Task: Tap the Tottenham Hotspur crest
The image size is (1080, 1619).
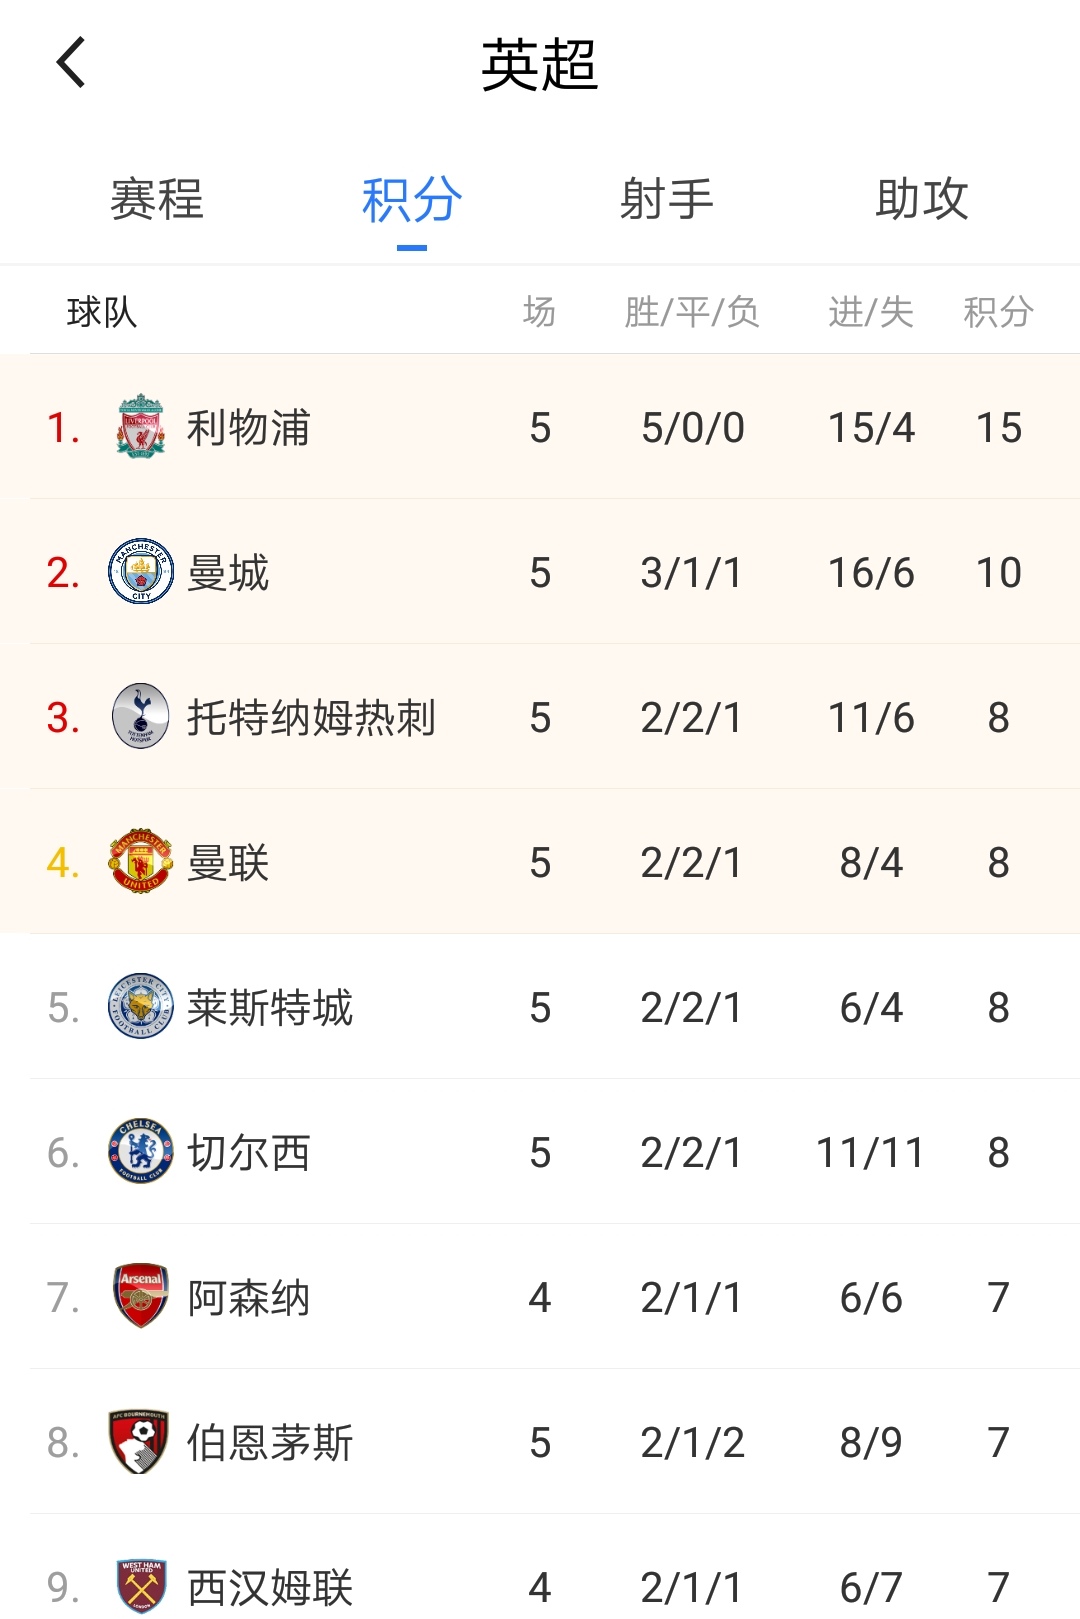Action: tap(141, 717)
